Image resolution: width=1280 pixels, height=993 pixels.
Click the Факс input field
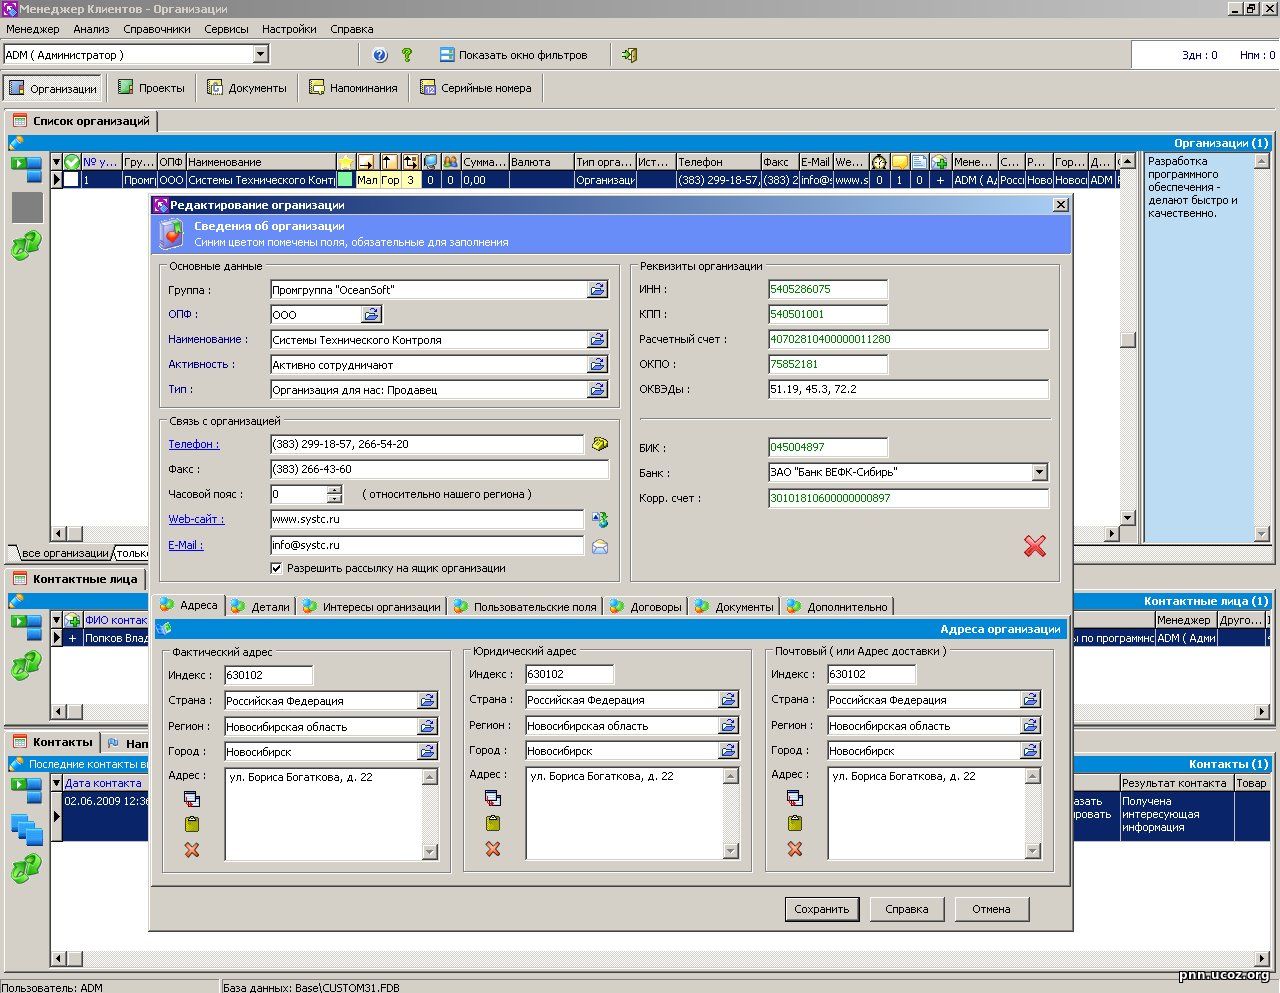440,469
